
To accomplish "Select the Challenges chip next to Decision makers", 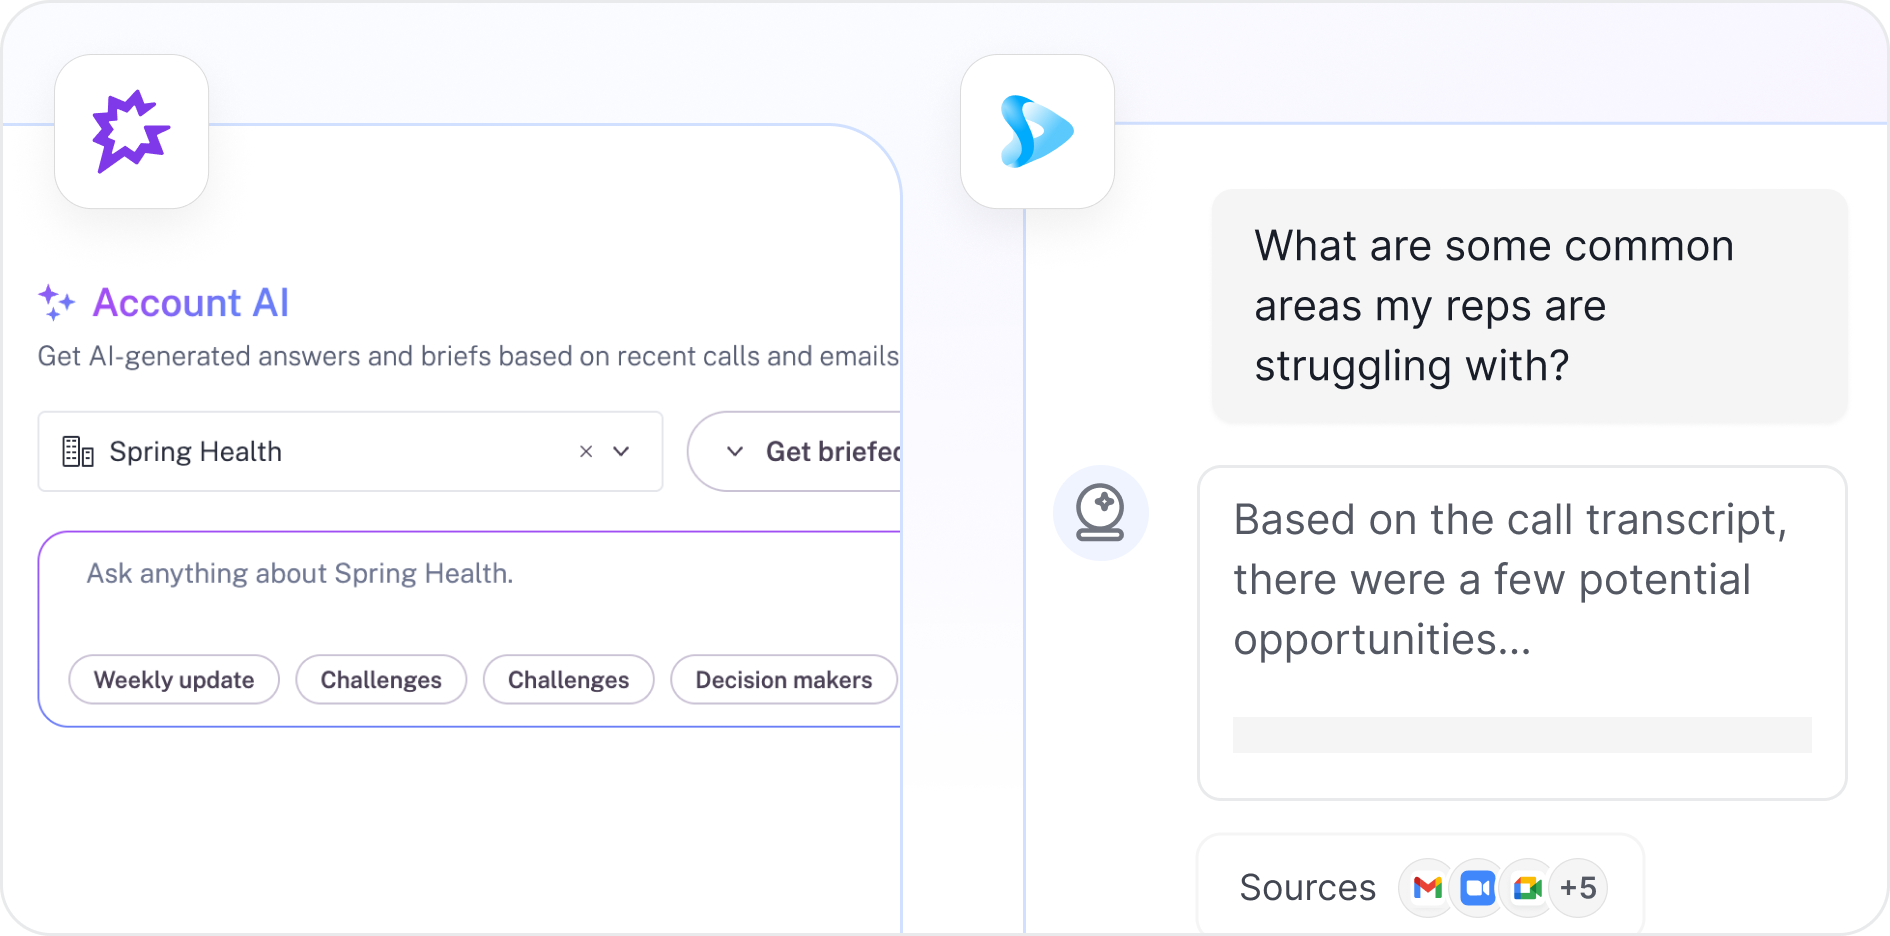I will pos(568,680).
